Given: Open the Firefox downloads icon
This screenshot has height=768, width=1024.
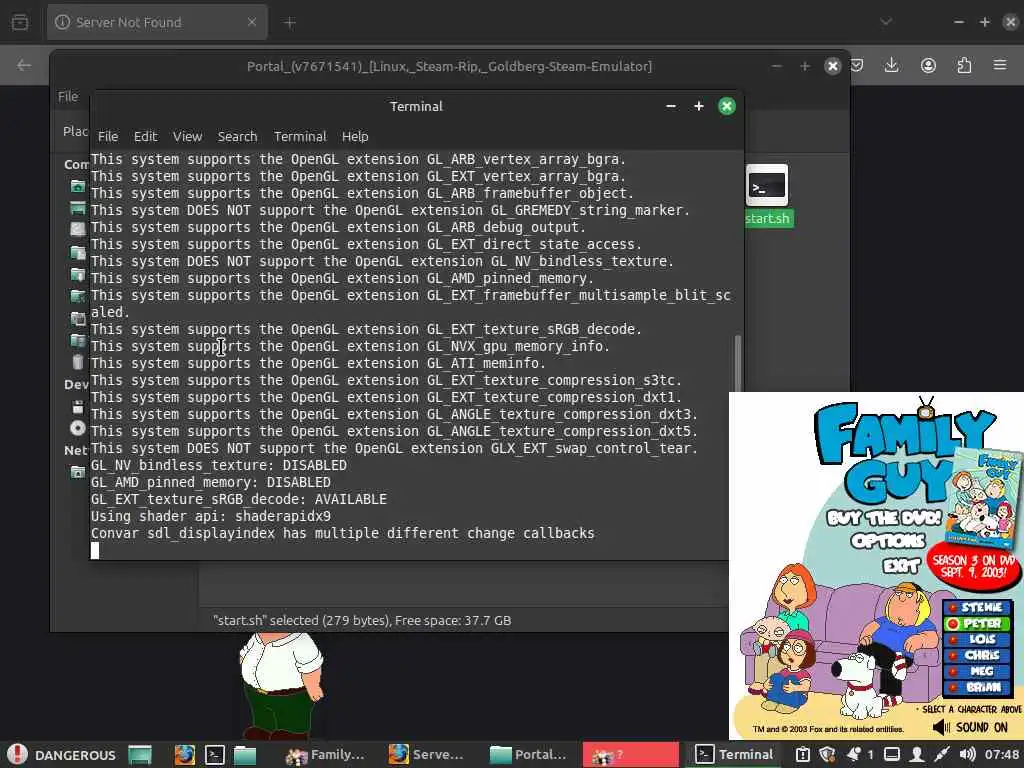Looking at the screenshot, I should [x=891, y=65].
